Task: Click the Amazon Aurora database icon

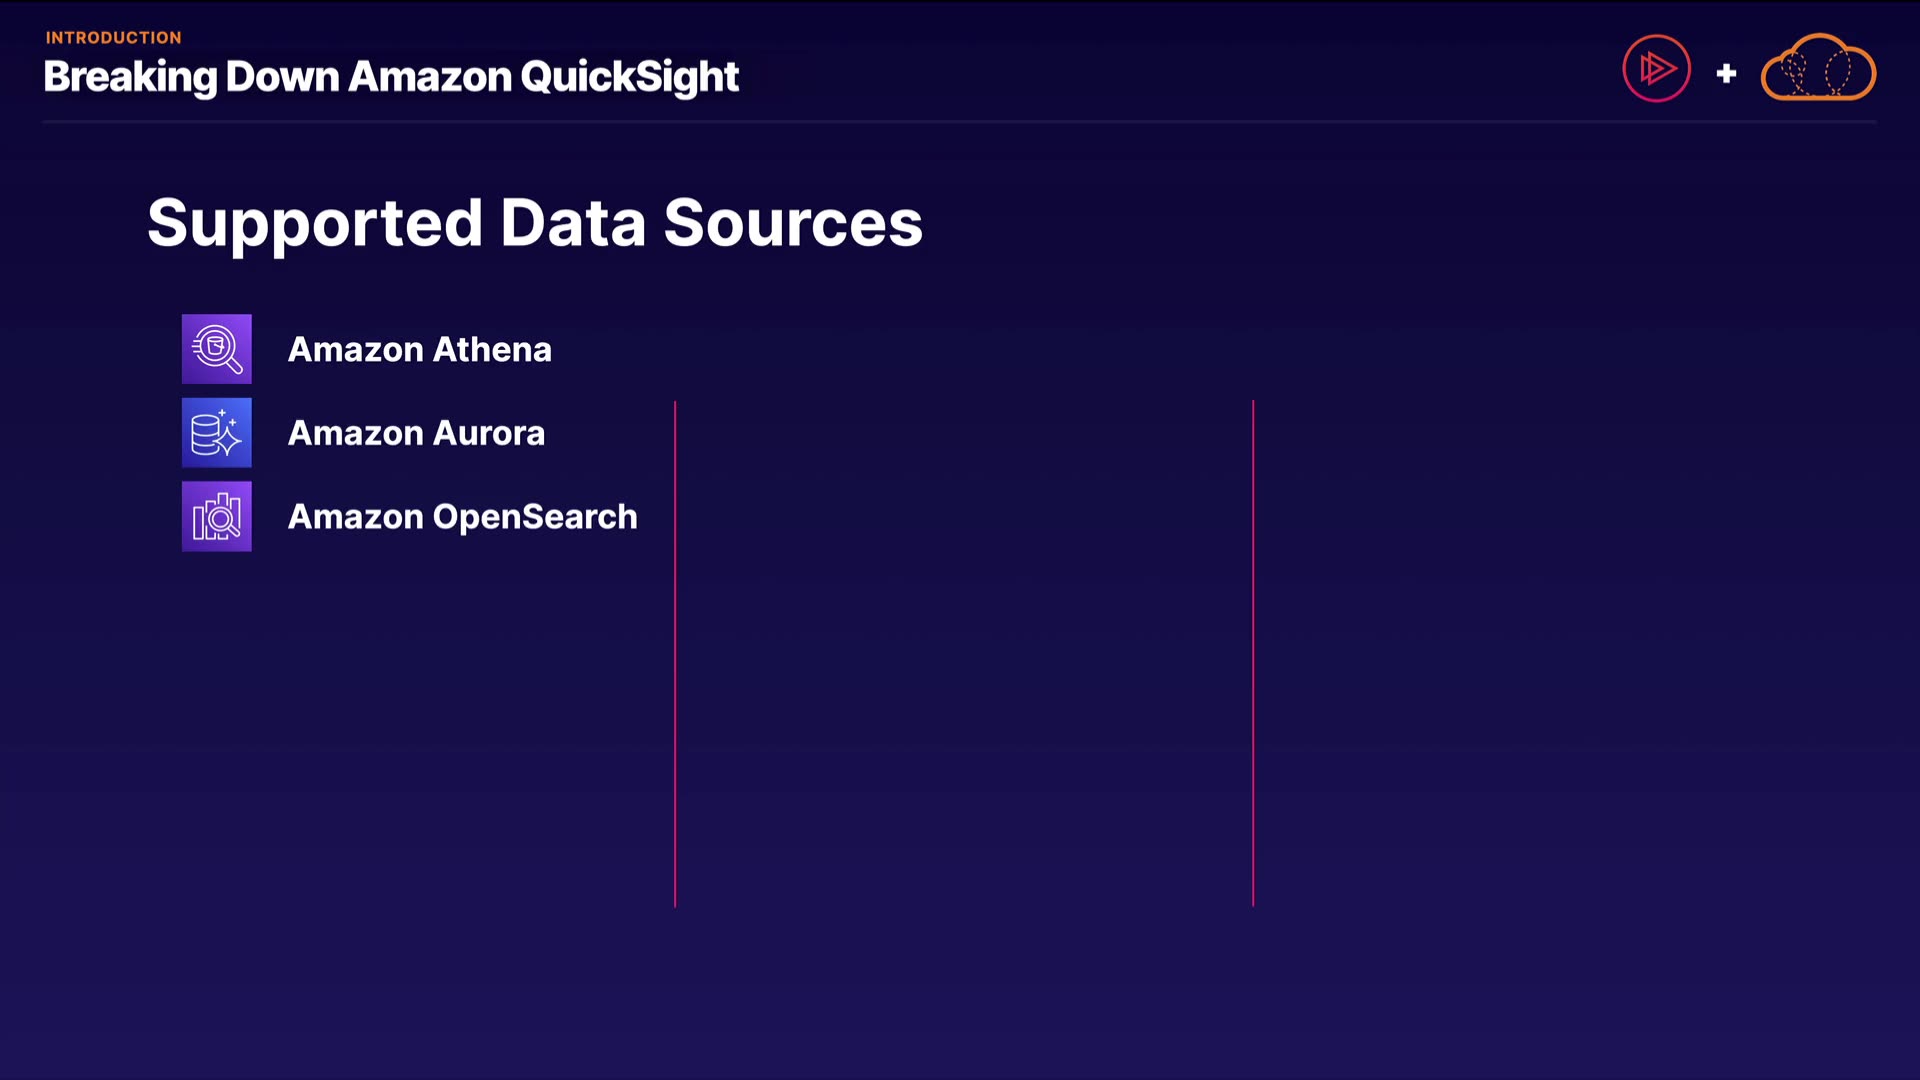Action: click(216, 433)
